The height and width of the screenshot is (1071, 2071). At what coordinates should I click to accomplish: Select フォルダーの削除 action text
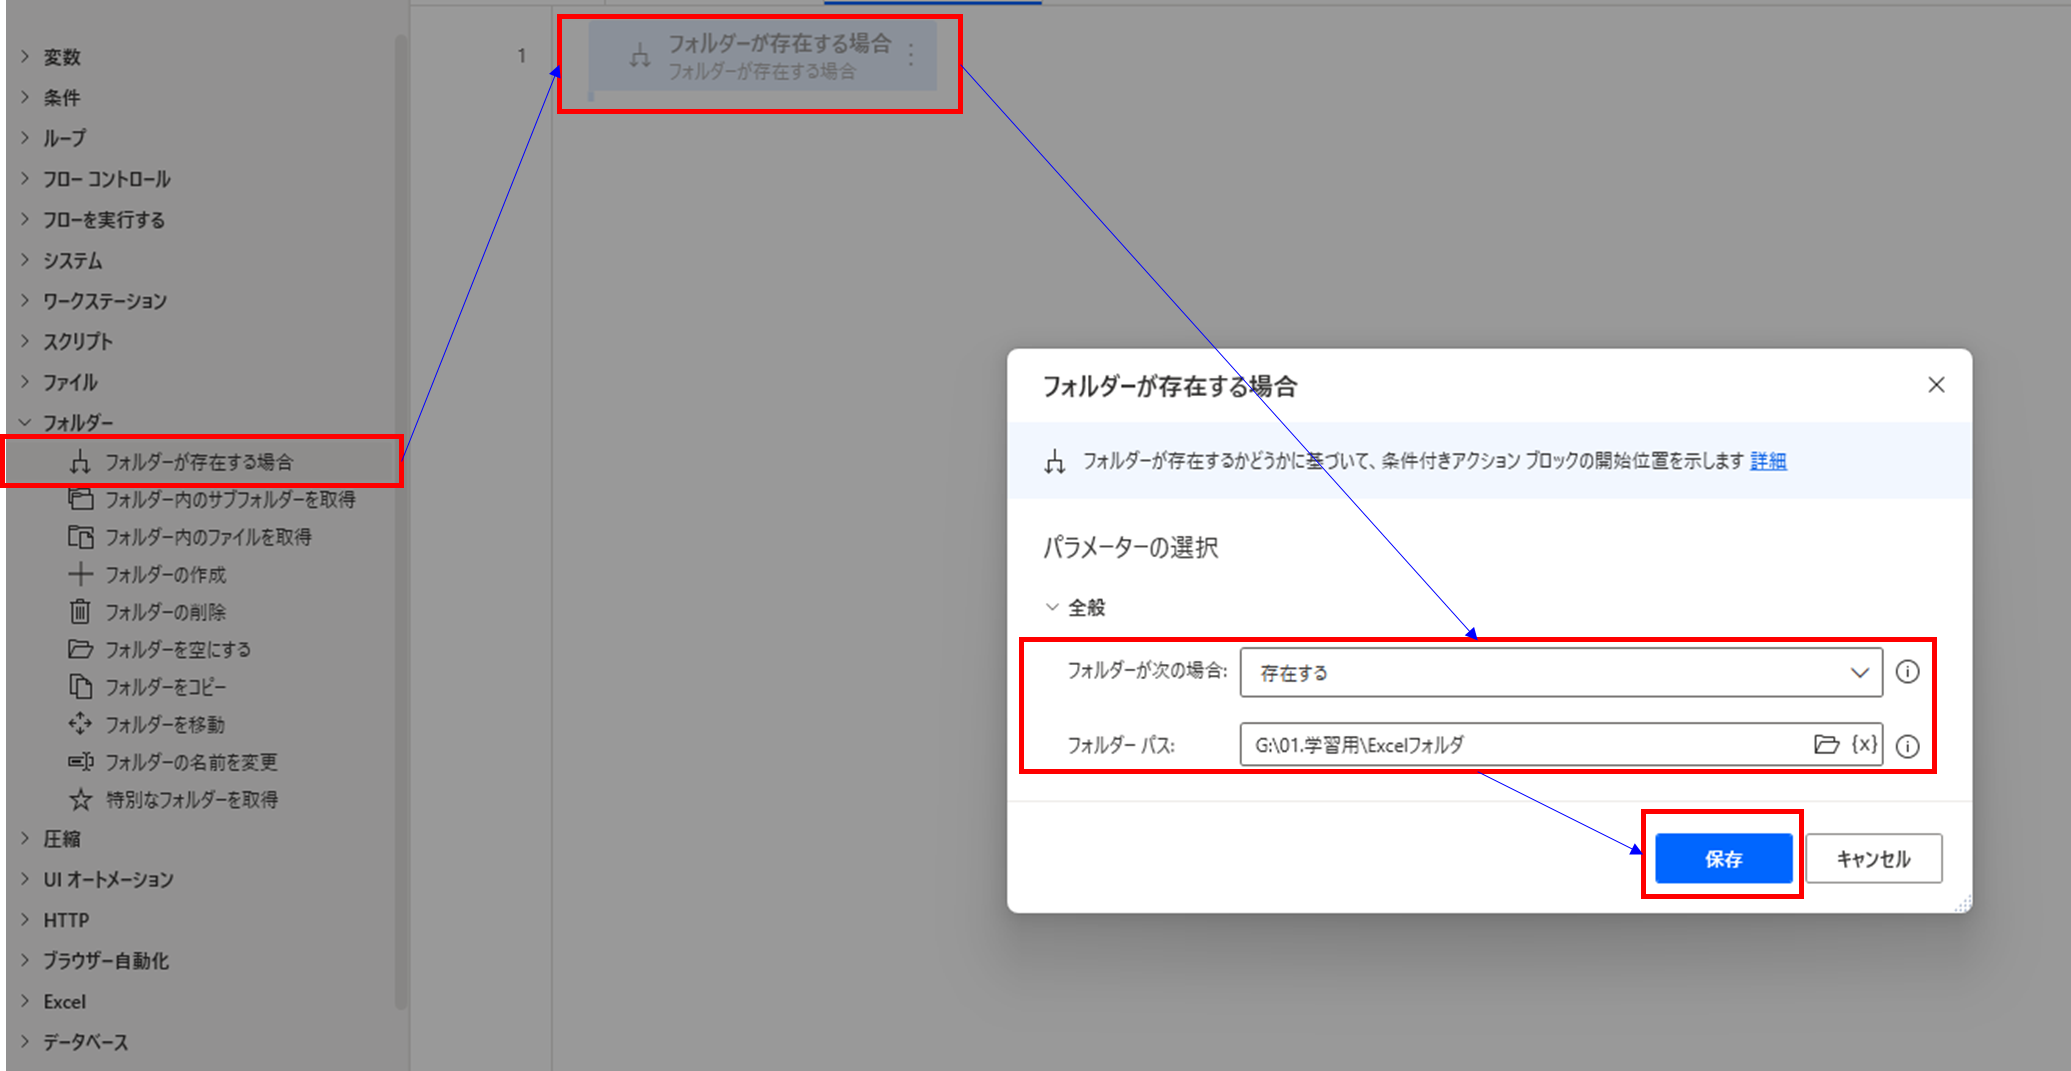pos(166,611)
